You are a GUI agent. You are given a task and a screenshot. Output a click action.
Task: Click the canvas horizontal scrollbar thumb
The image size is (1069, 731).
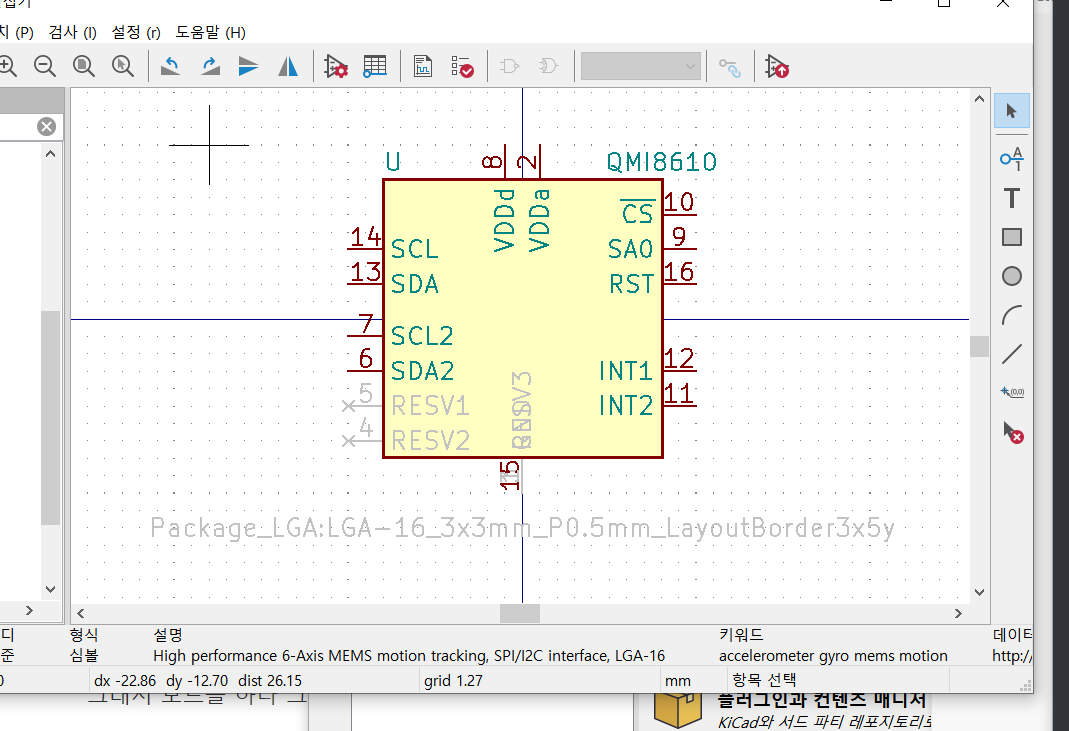[x=520, y=614]
